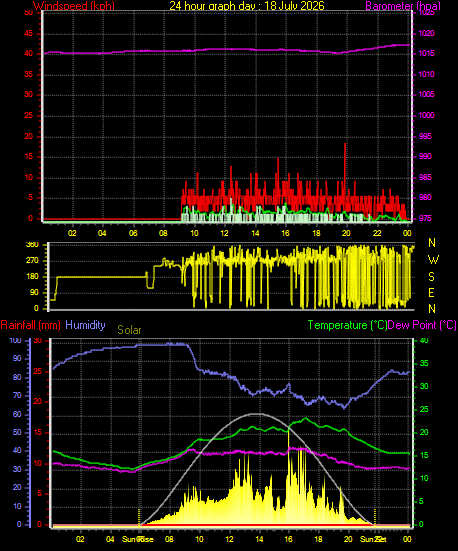Select the 1010 barometer axis value
This screenshot has width=458, height=551.
[426, 74]
